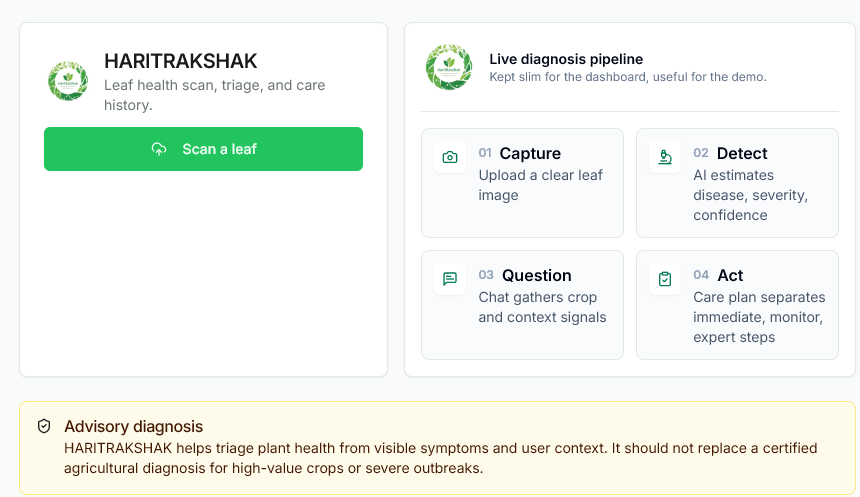860x497 pixels.
Task: Select the Detect step heading
Action: (742, 153)
